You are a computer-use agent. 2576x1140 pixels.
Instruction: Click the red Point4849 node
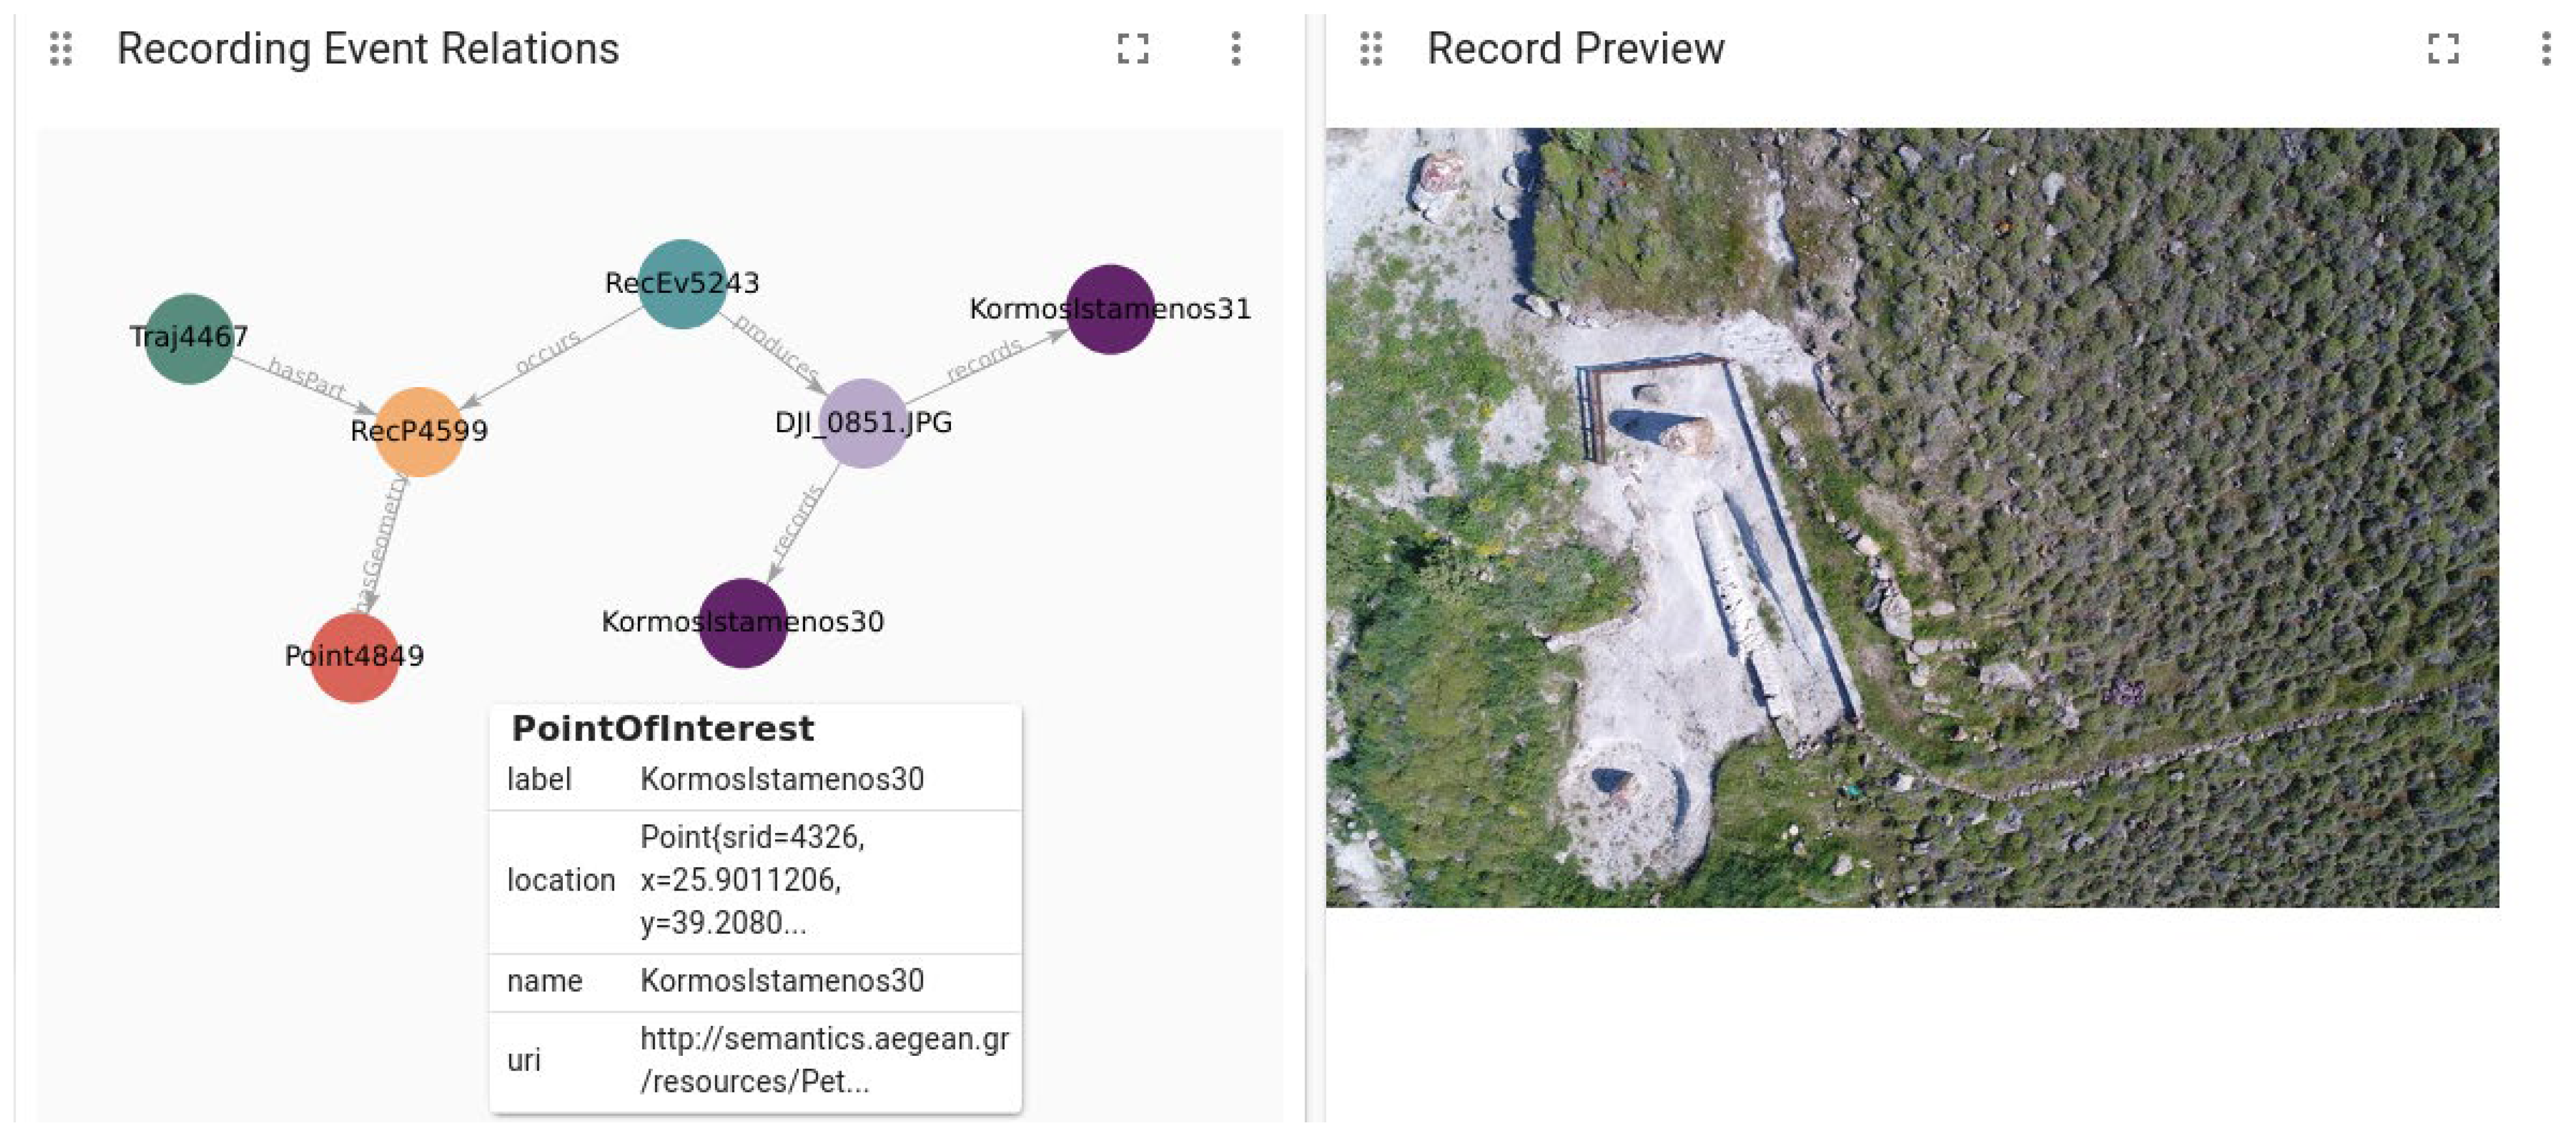coord(354,657)
